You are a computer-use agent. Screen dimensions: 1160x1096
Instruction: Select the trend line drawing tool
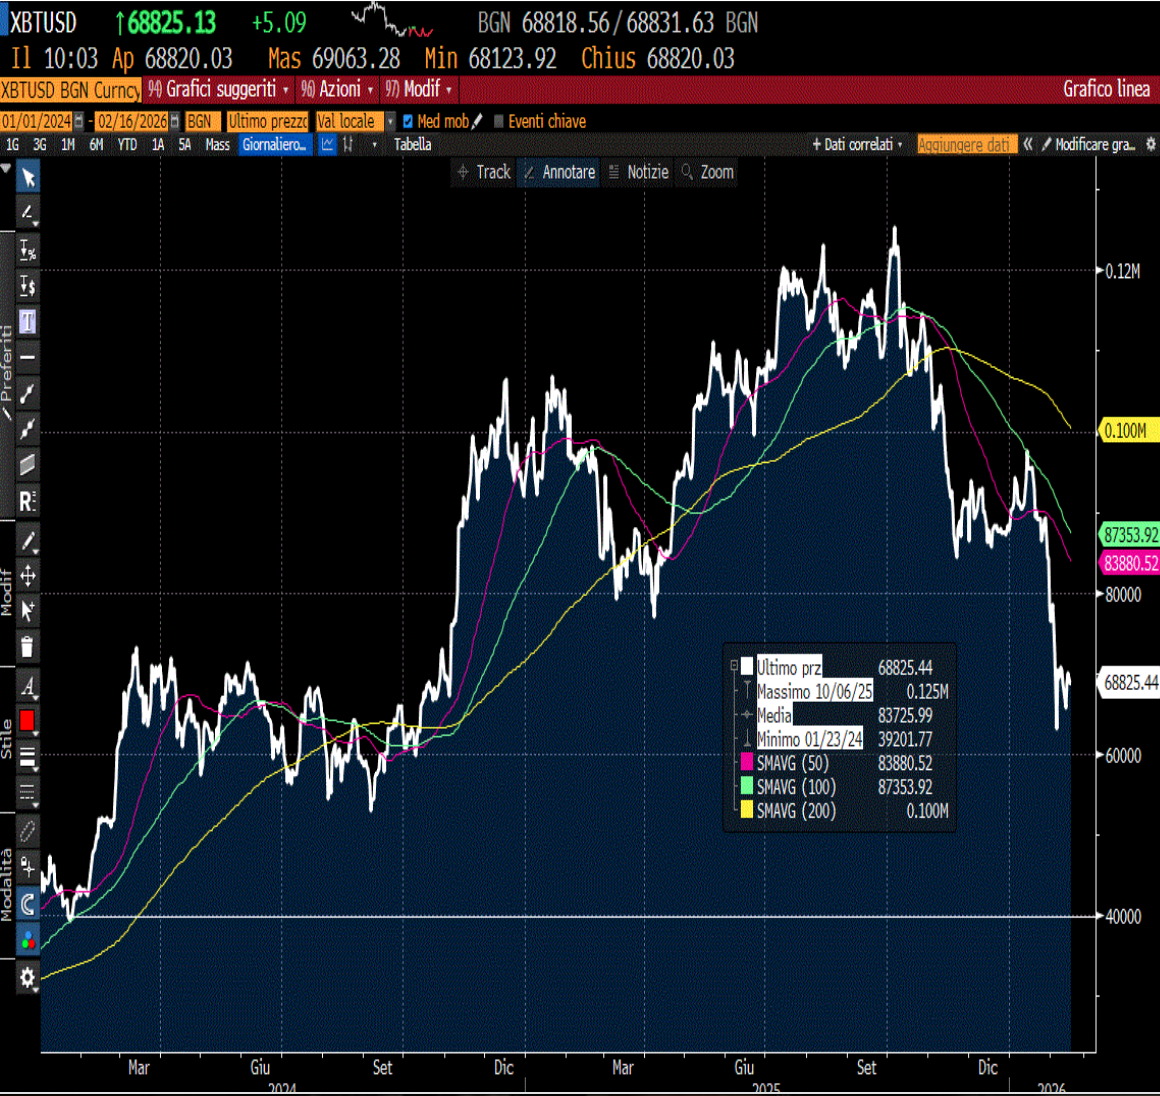[27, 393]
